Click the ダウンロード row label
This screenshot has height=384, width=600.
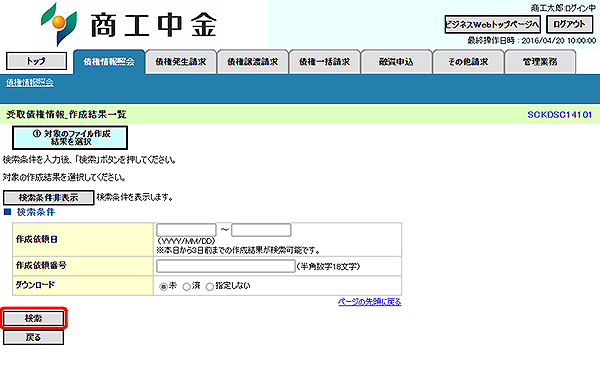(35, 285)
